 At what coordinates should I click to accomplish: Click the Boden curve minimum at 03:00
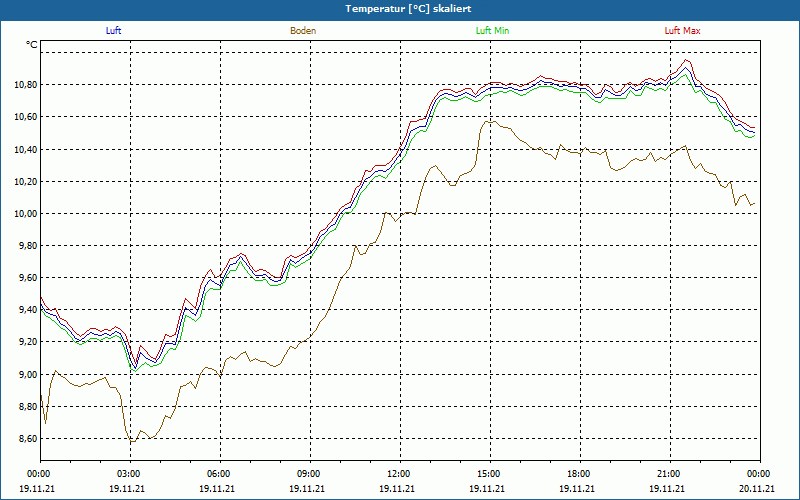click(133, 442)
